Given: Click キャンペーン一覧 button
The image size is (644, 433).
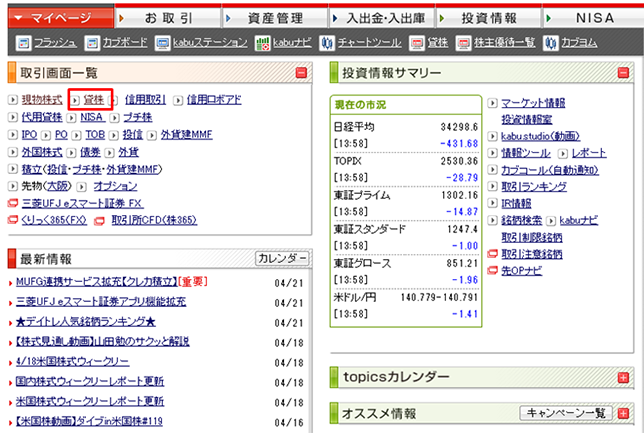Looking at the screenshot, I should [566, 413].
